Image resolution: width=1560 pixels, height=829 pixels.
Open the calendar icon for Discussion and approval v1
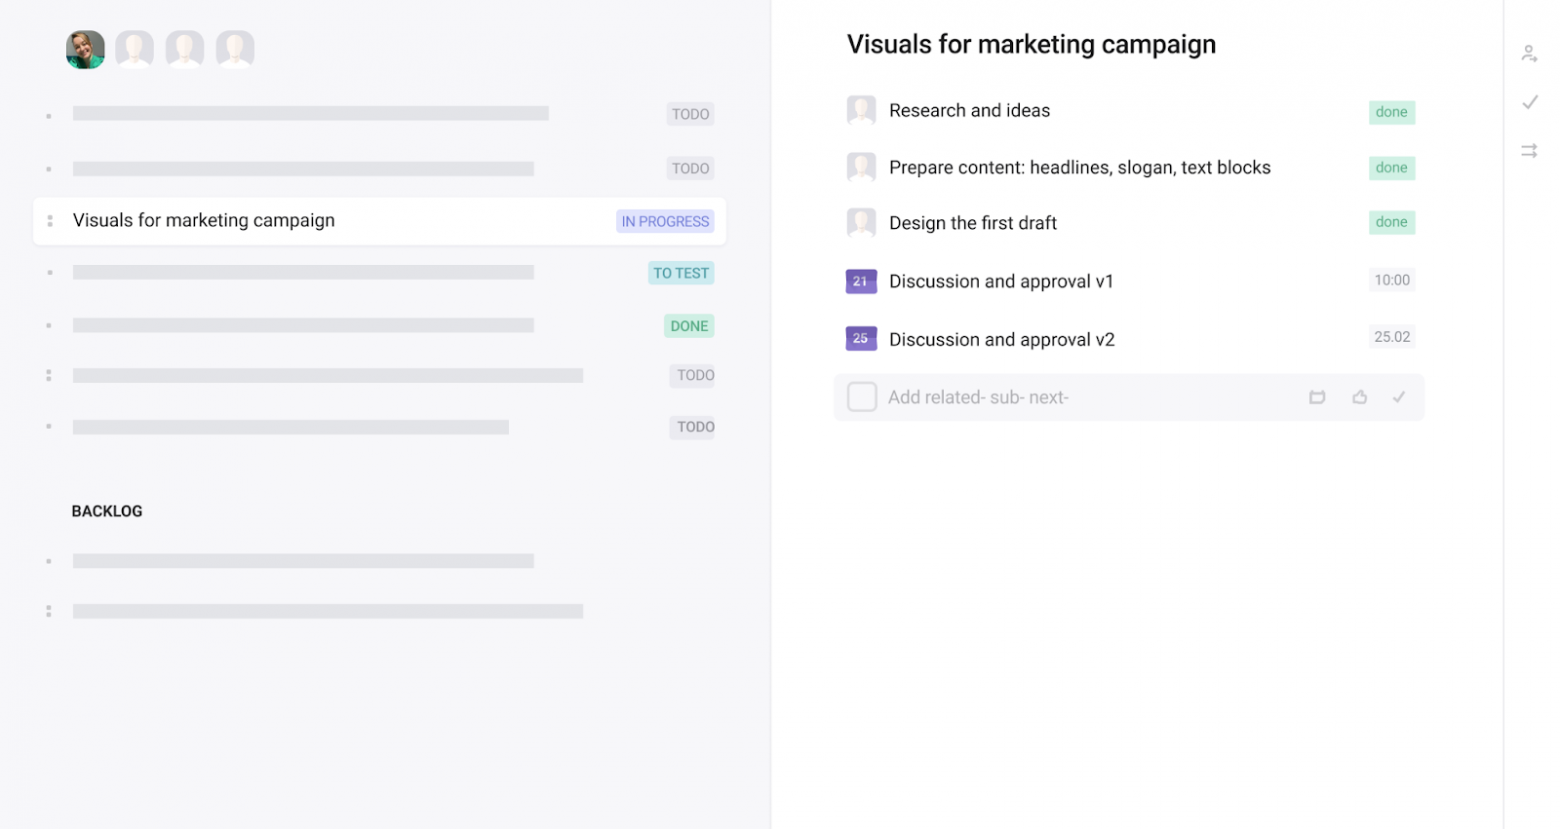[861, 282]
